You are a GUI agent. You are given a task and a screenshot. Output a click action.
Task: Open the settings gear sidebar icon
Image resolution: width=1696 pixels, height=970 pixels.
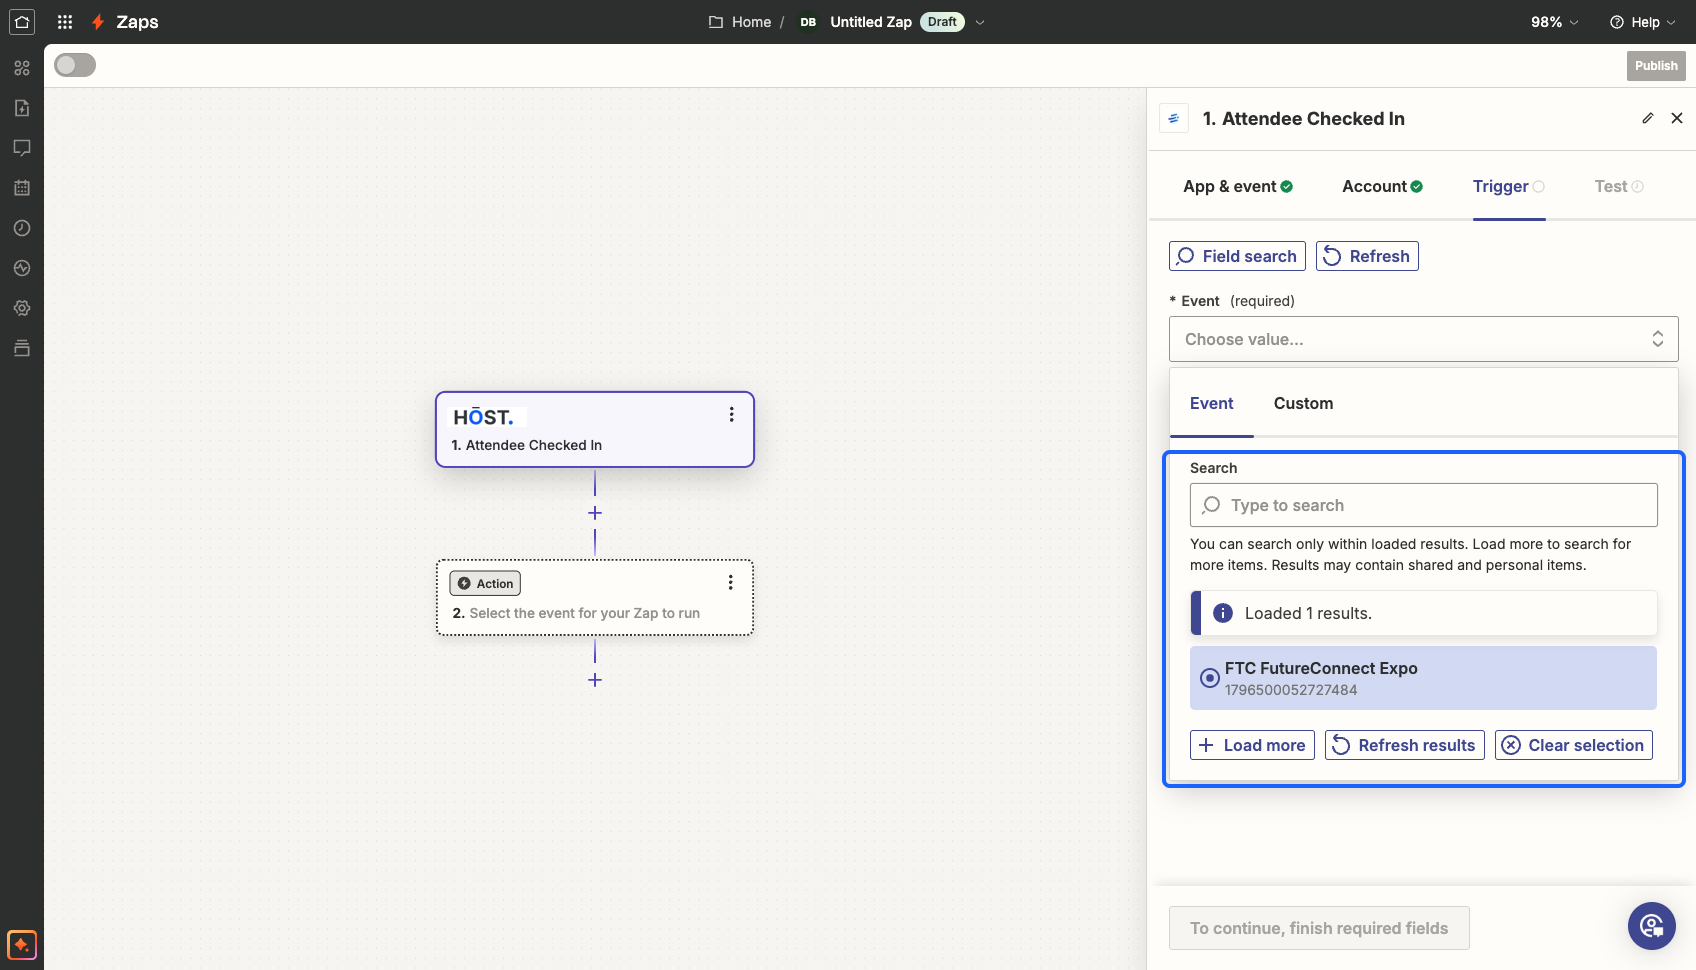[22, 308]
